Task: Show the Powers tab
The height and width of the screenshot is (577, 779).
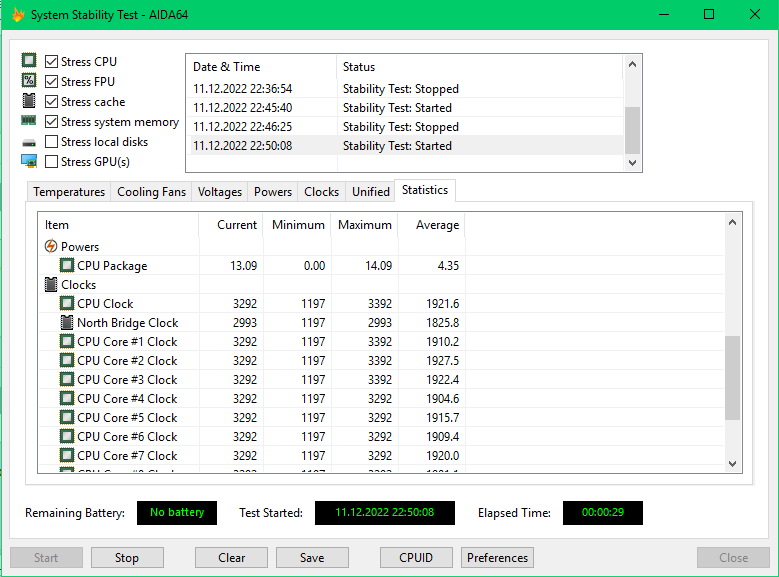Action: (x=273, y=192)
